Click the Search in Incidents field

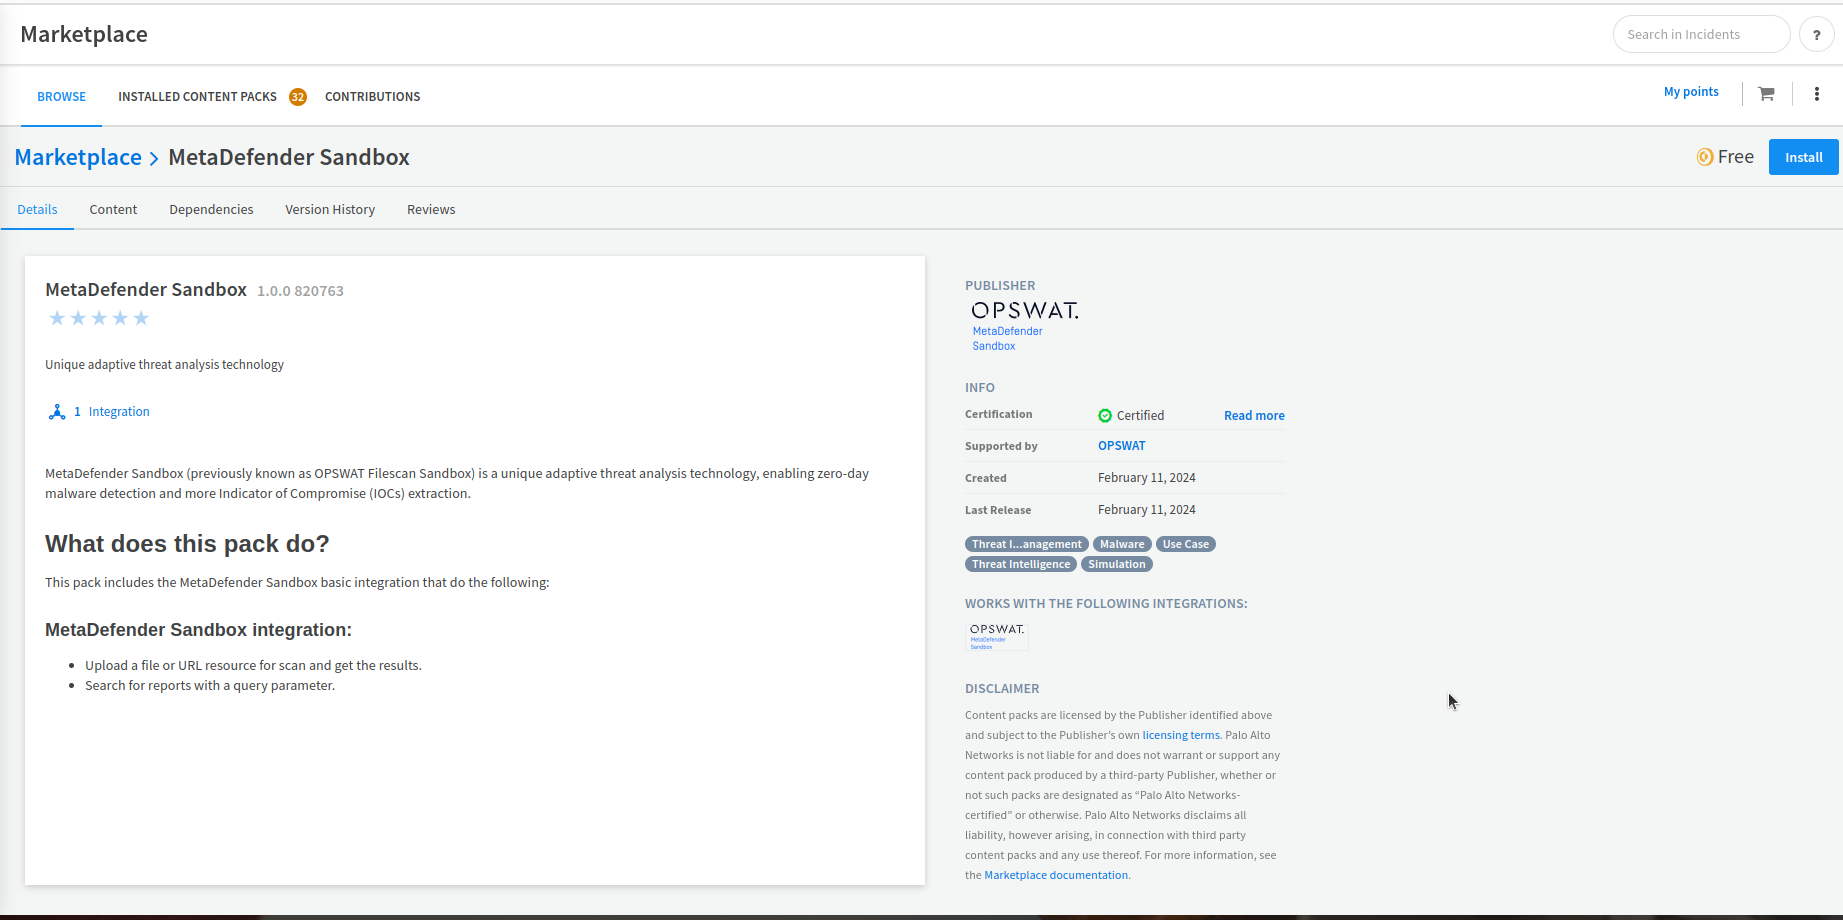coord(1701,34)
